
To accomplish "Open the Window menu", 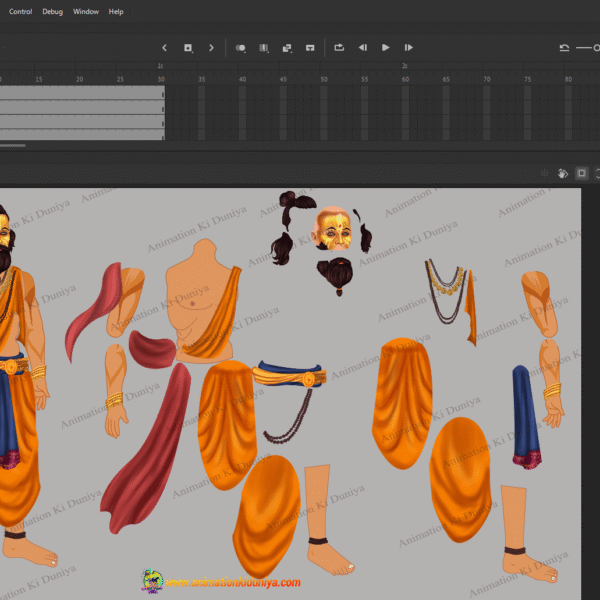I will tap(86, 11).
